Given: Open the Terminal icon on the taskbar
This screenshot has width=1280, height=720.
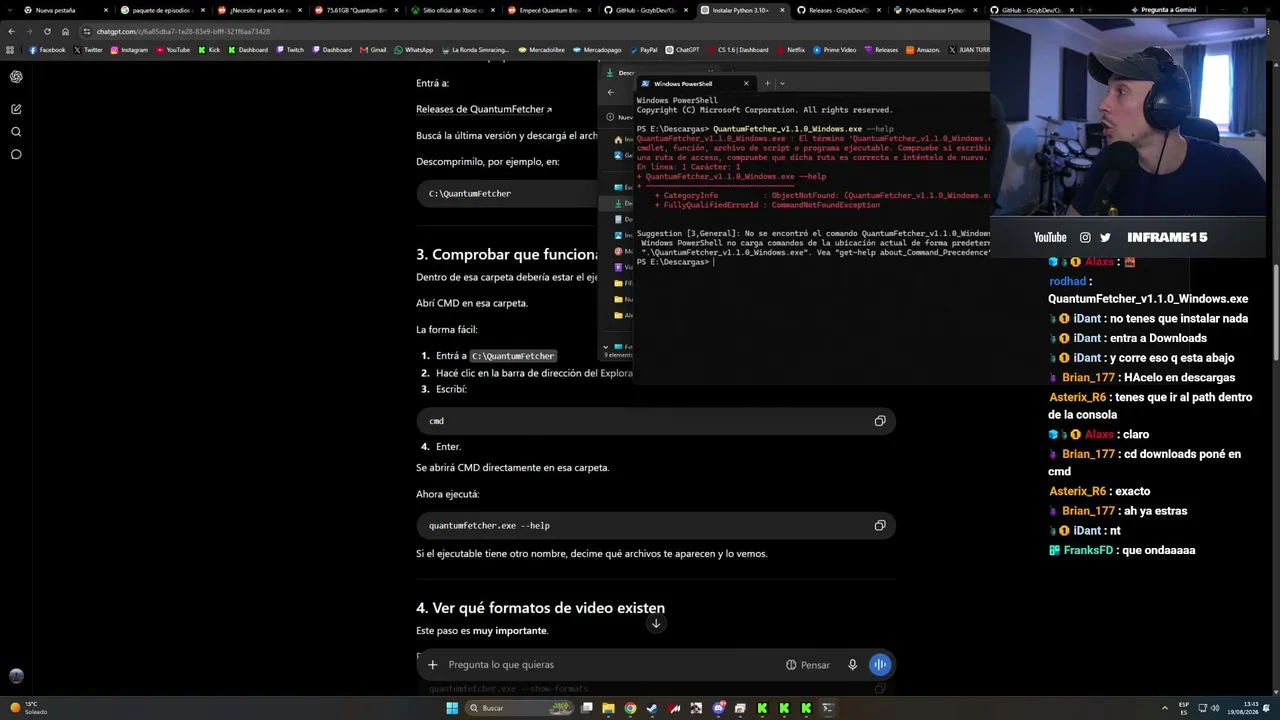Looking at the screenshot, I should 828,708.
